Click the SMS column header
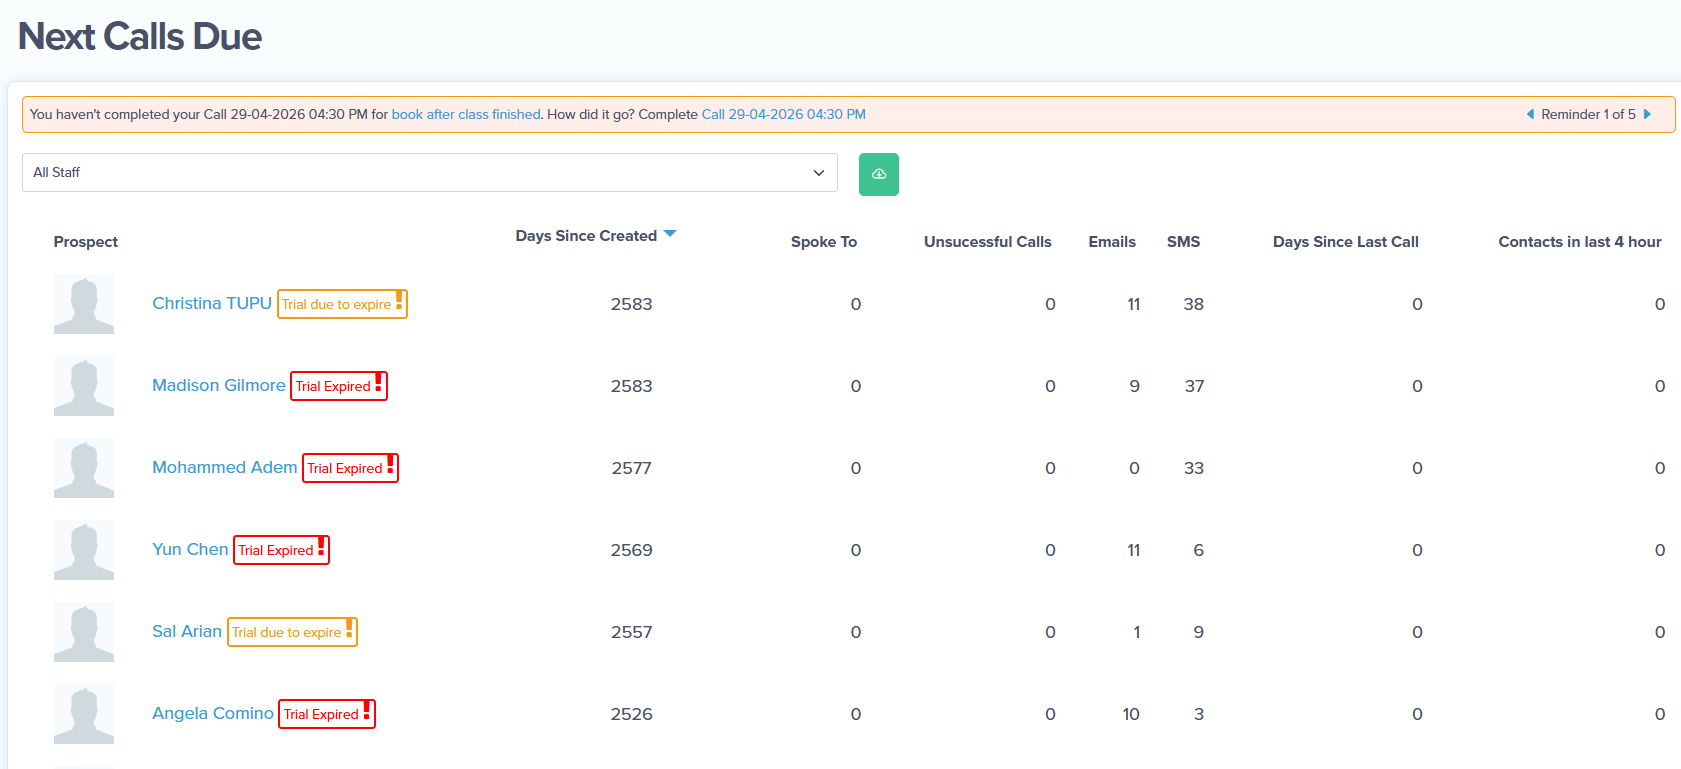This screenshot has width=1681, height=769. coord(1183,242)
